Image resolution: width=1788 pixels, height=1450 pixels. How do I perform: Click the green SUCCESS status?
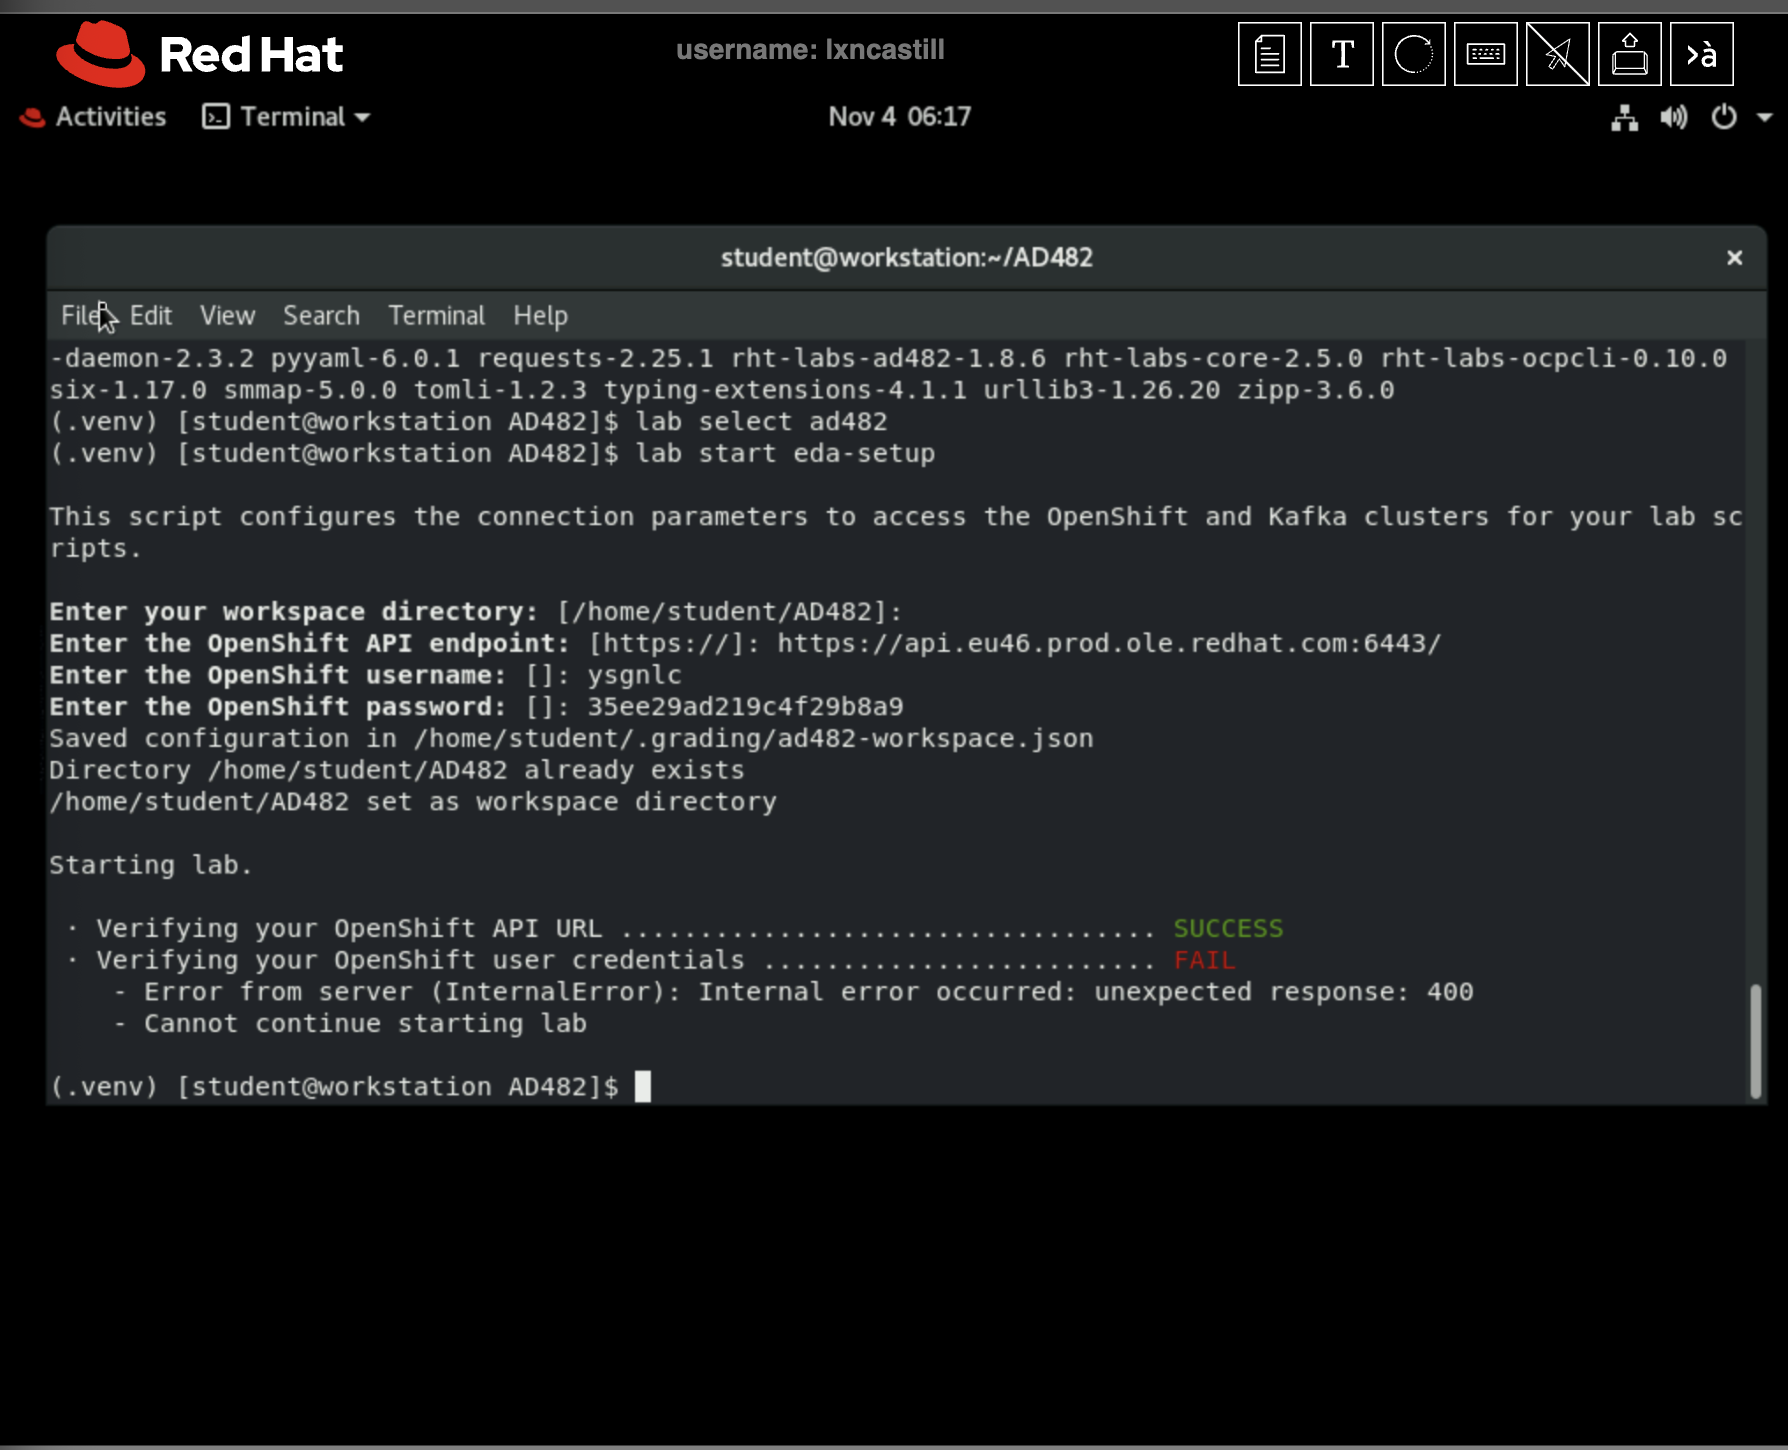(1228, 929)
